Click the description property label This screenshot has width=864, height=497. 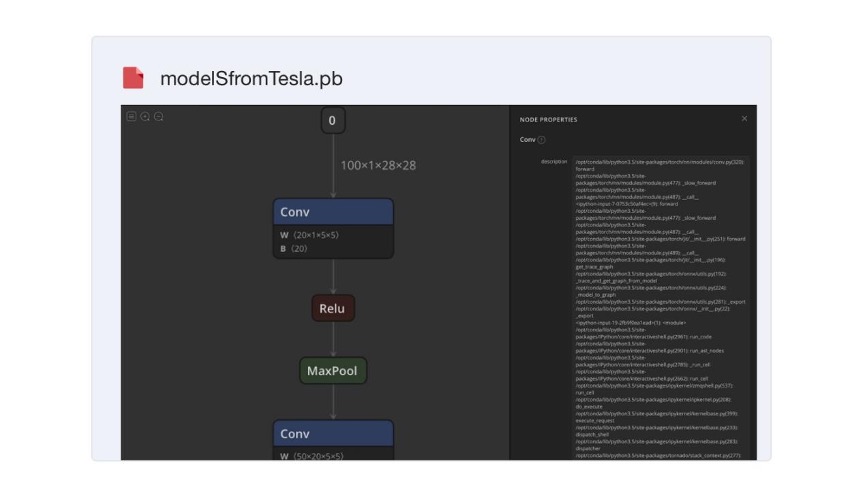pos(554,161)
